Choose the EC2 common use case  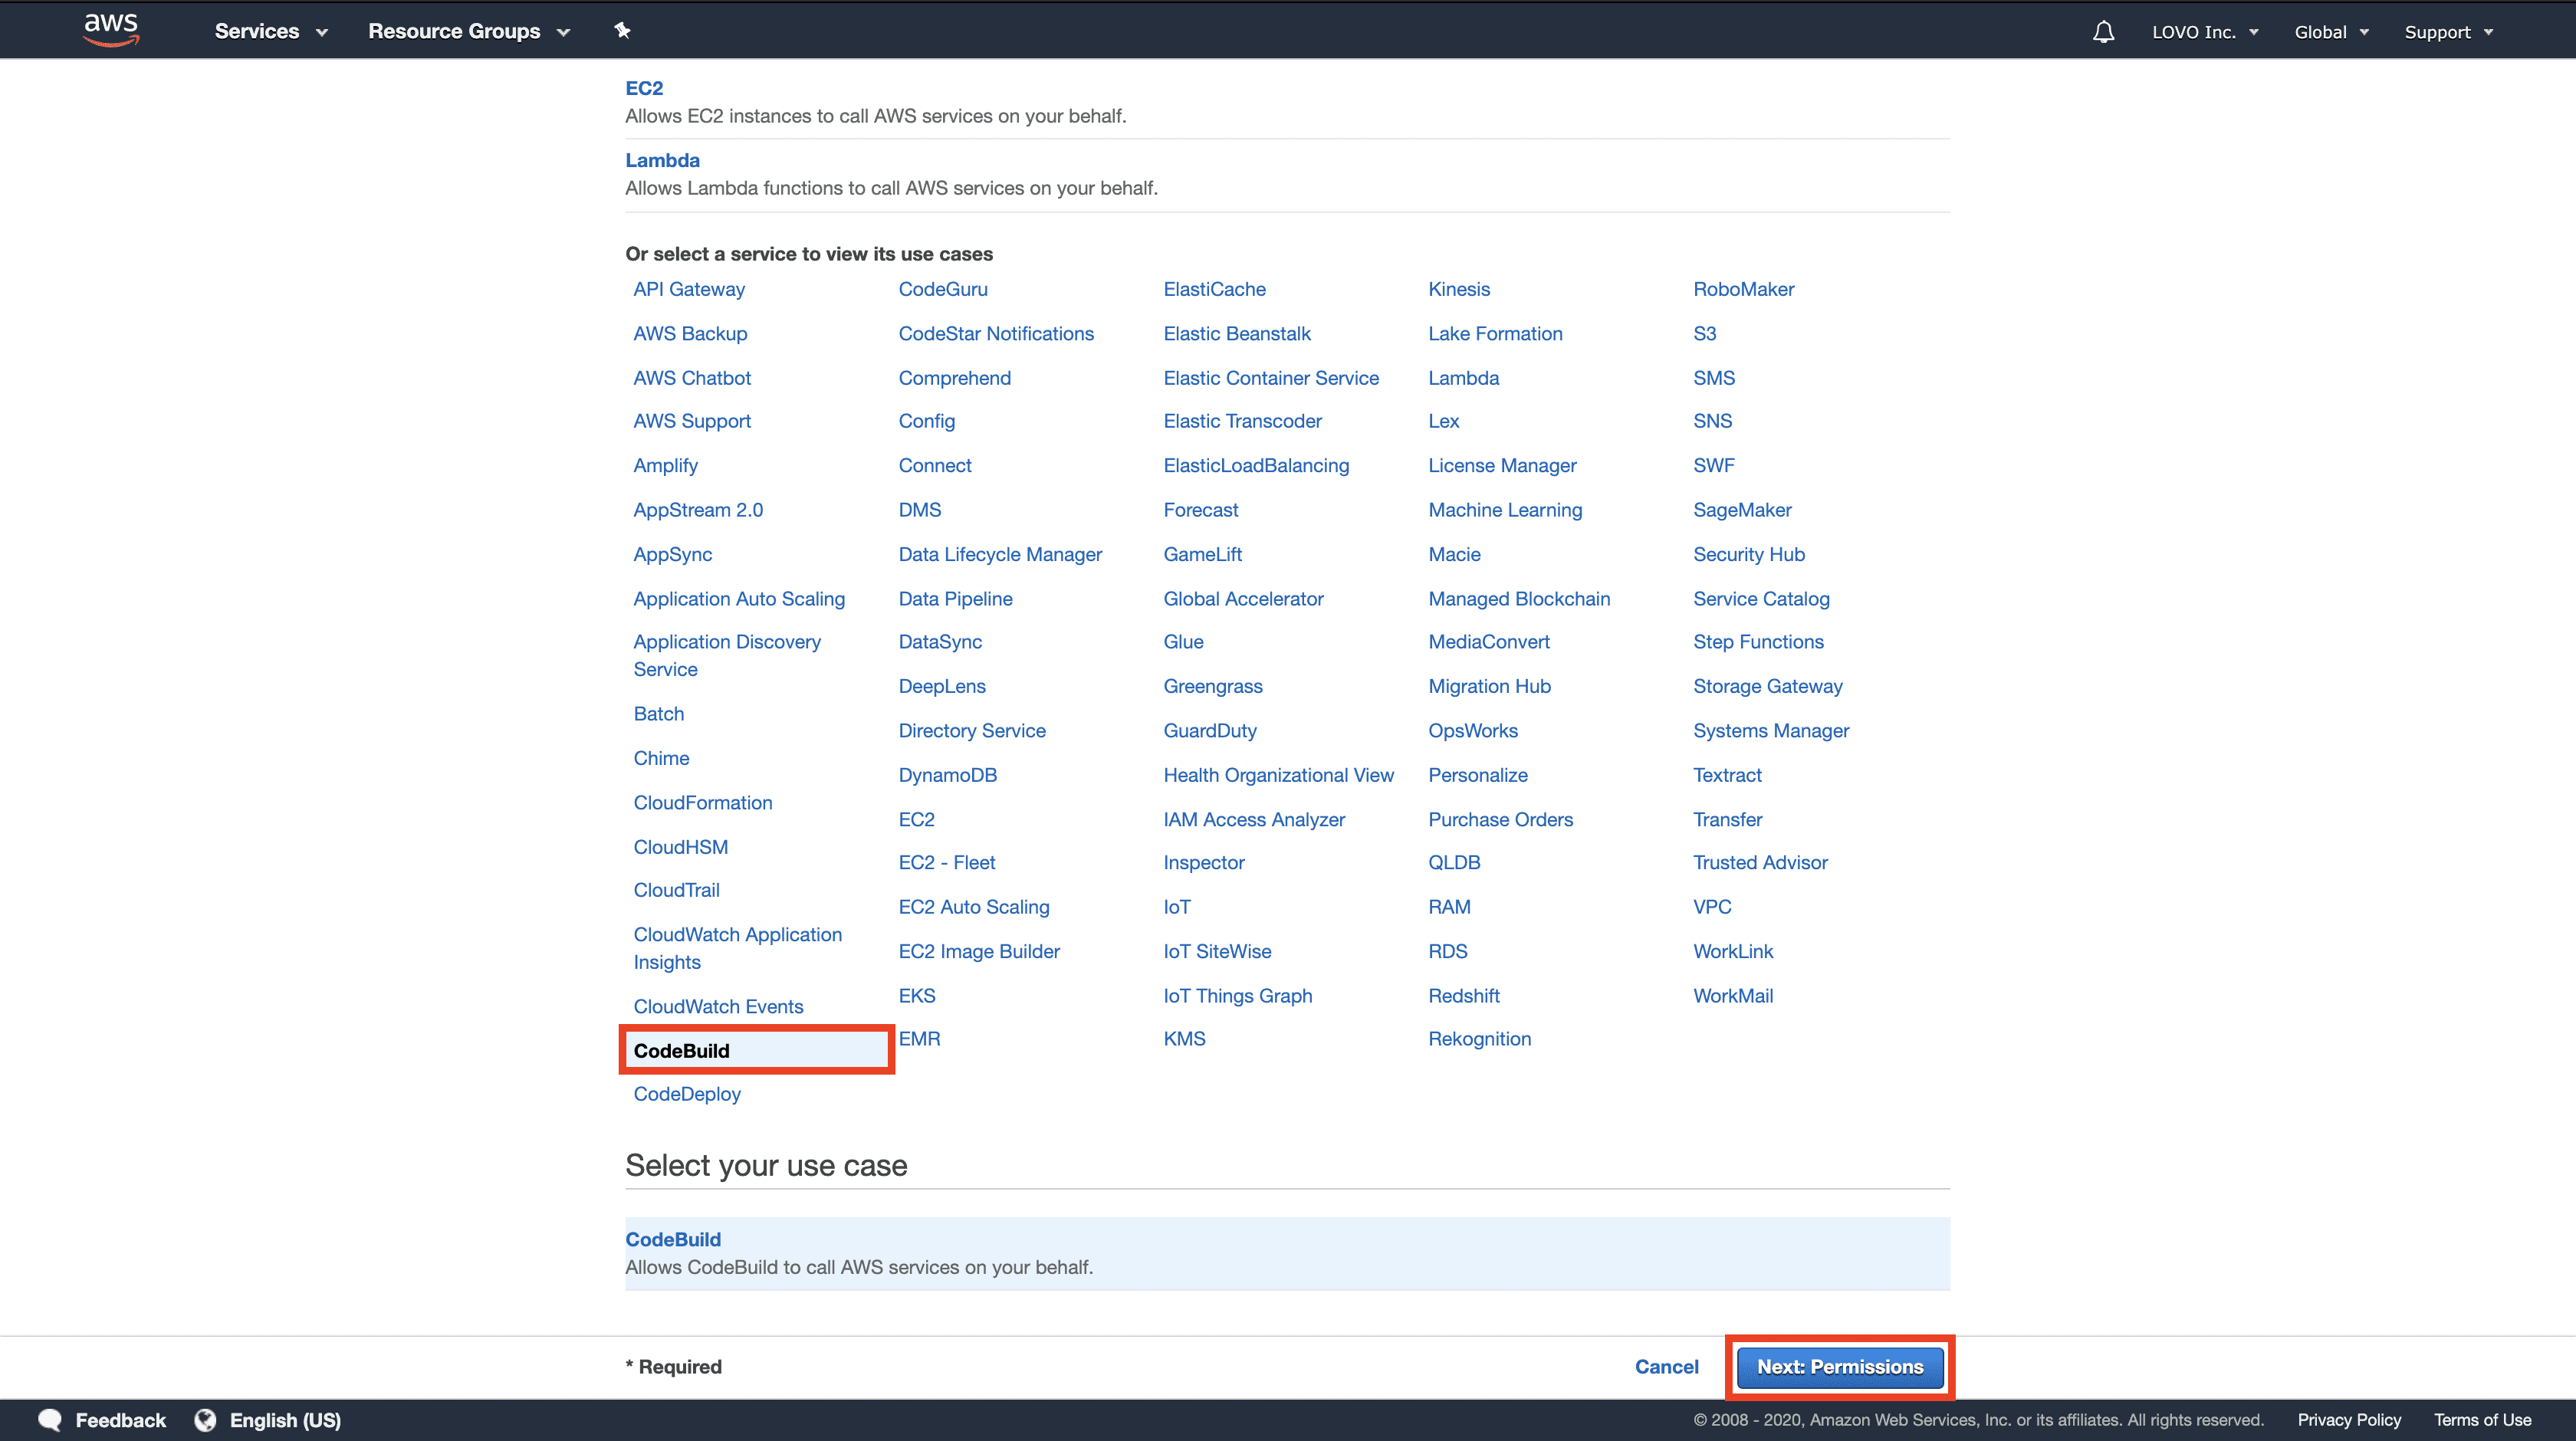[x=644, y=88]
